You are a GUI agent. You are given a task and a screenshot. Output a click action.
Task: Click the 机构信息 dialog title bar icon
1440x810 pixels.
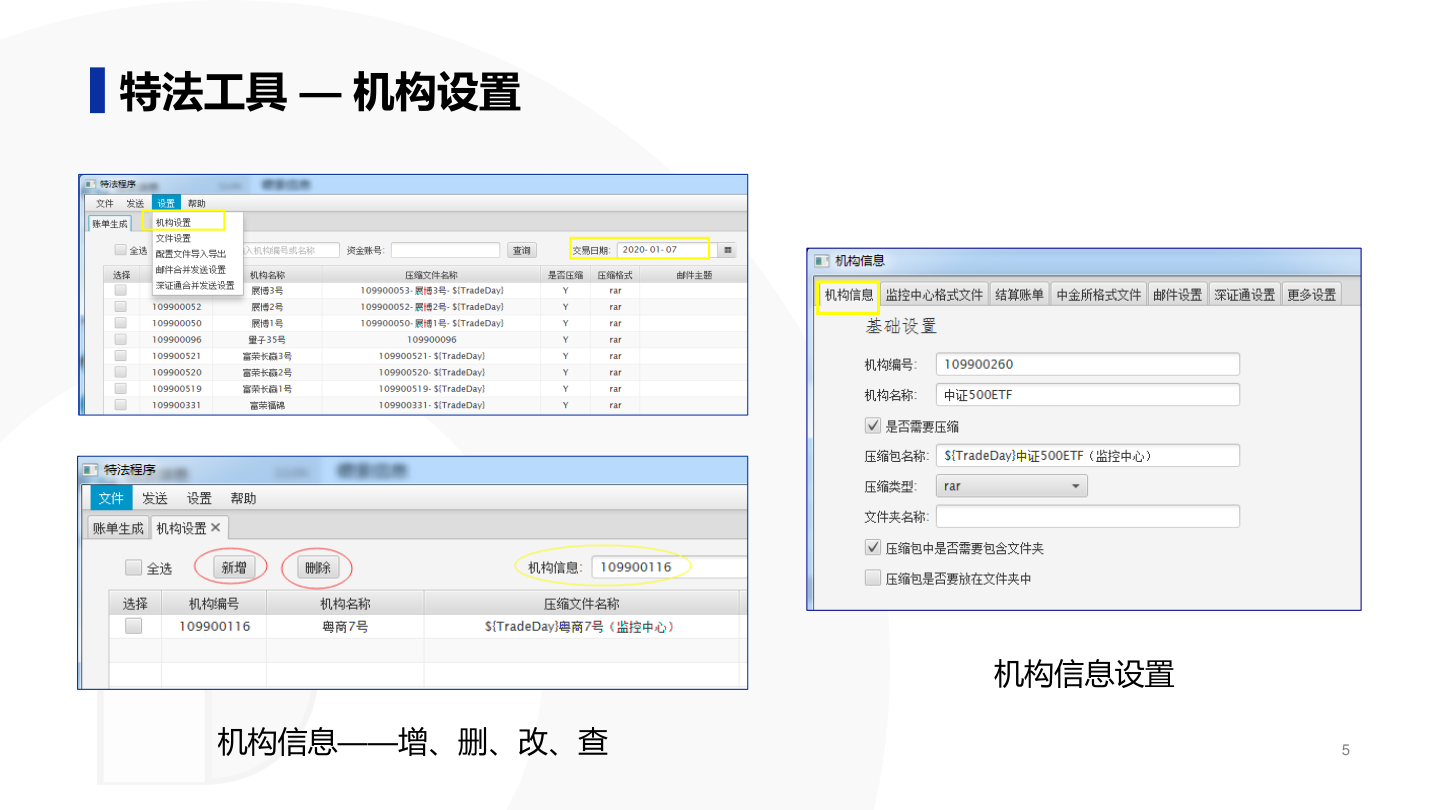coord(821,261)
